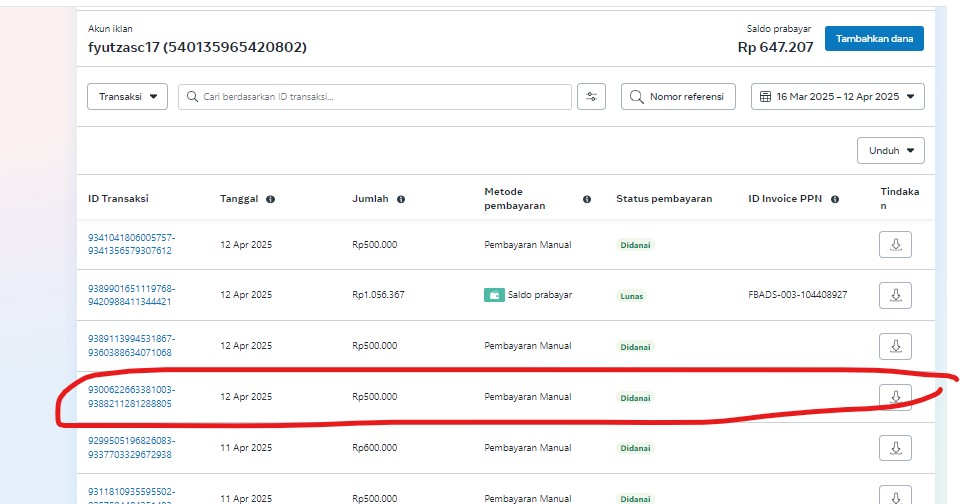Download receipt for first Rp500.000 transaction
Screen dimensions: 960x504
pos(895,245)
